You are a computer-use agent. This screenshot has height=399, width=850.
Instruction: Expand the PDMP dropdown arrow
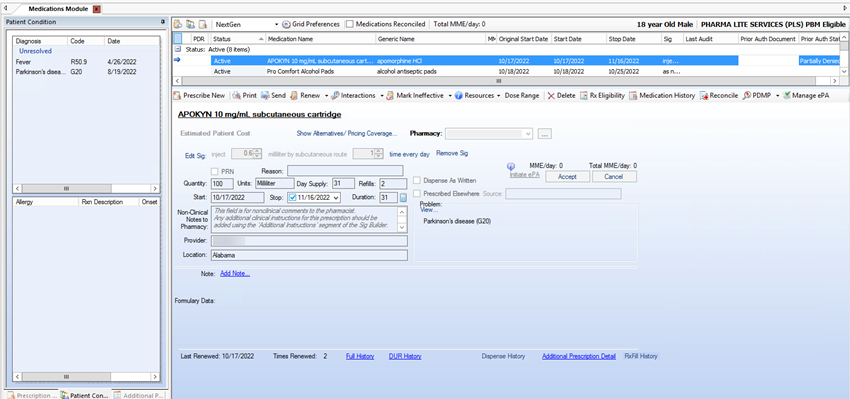(777, 95)
